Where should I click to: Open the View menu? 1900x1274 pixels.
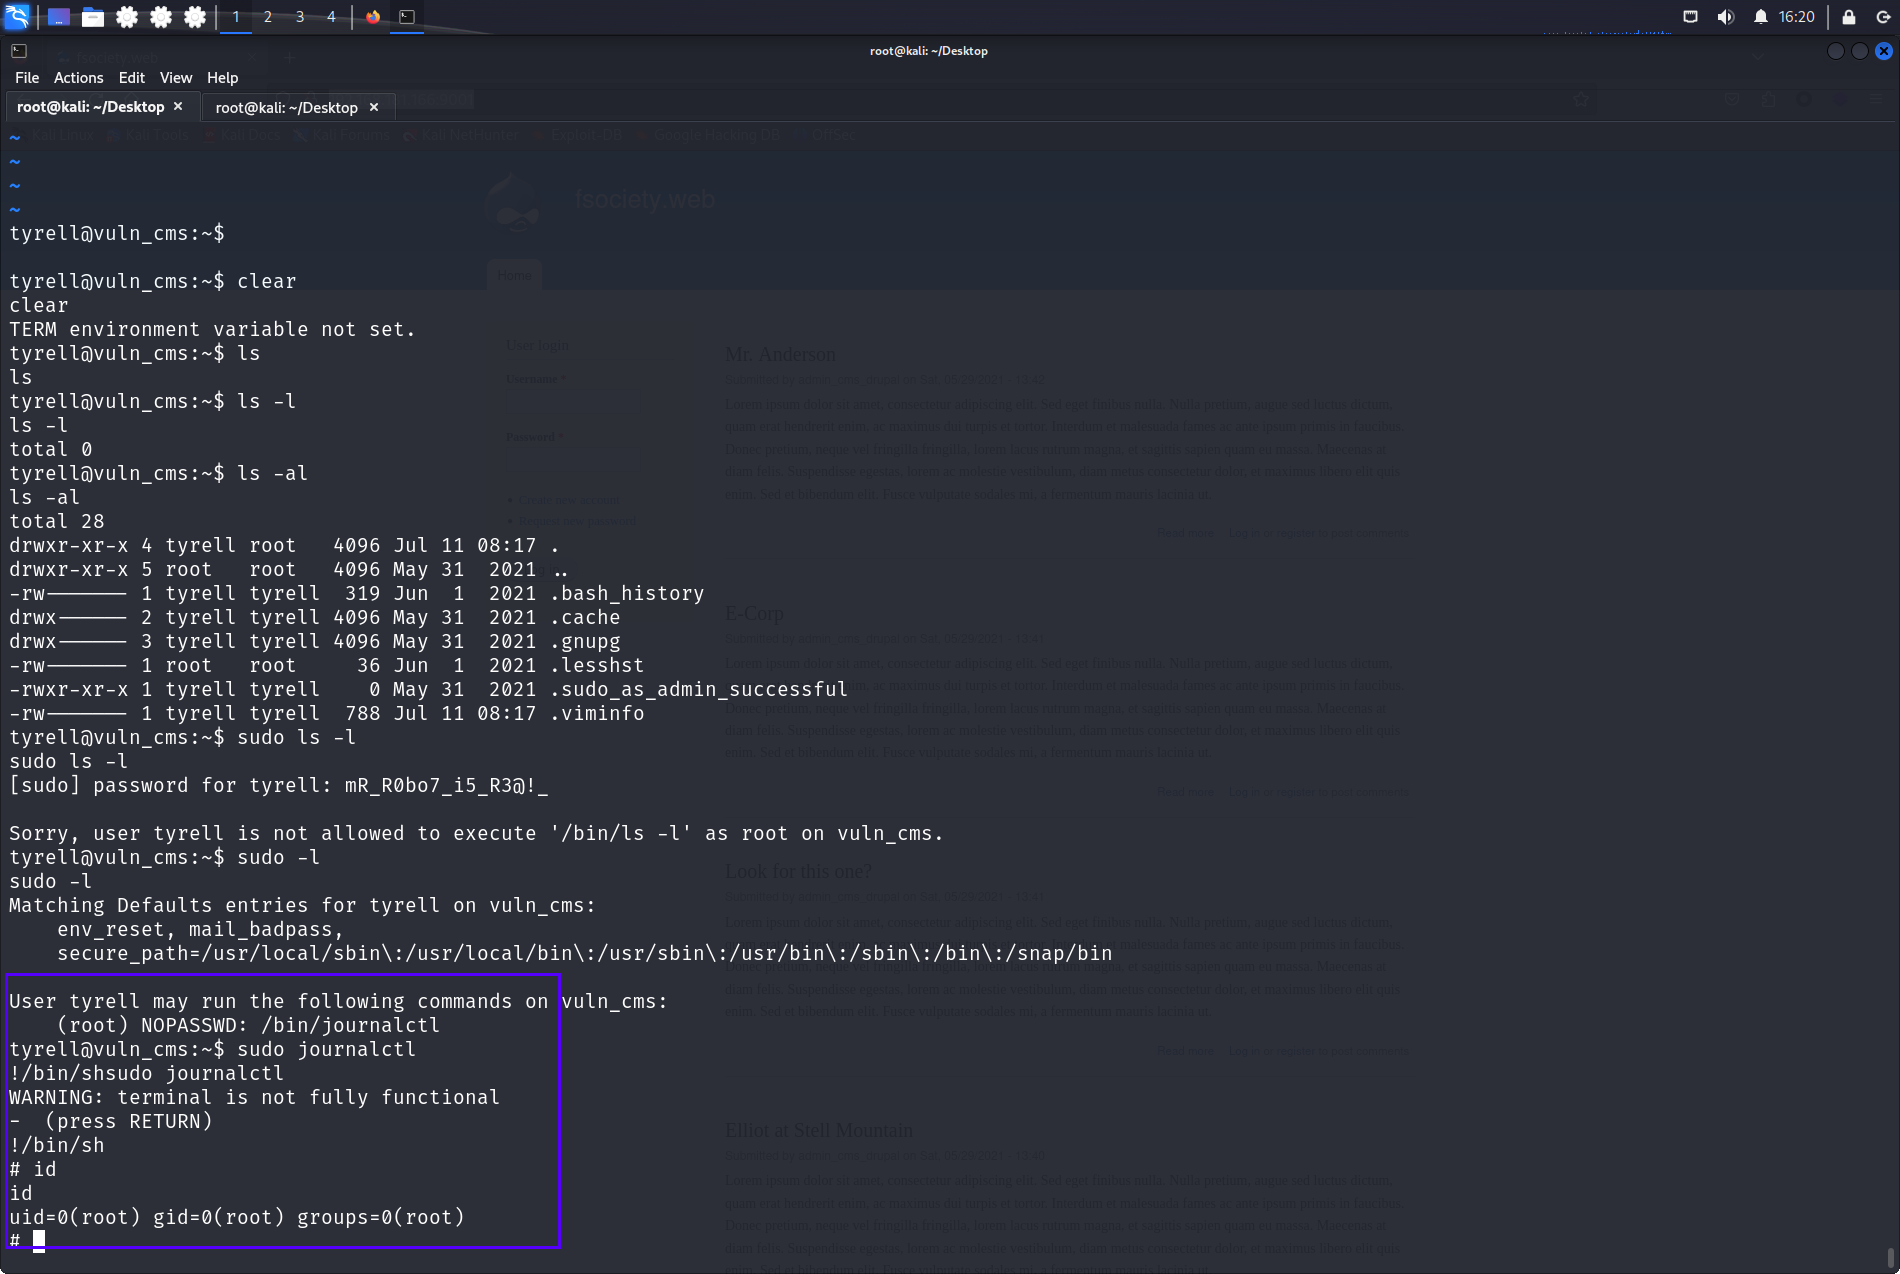pyautogui.click(x=175, y=77)
